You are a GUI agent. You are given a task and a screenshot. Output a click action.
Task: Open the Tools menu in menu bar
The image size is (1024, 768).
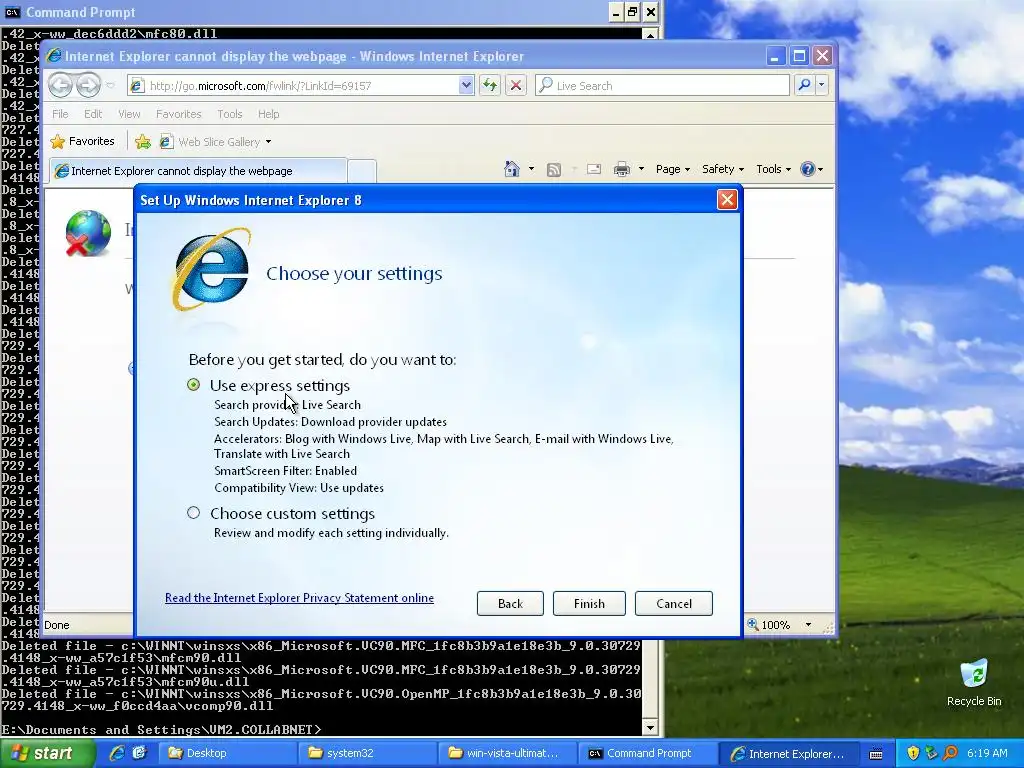229,114
